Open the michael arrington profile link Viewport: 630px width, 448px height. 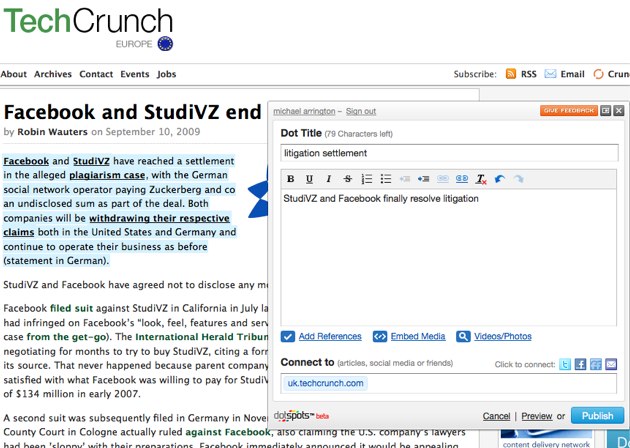point(304,111)
